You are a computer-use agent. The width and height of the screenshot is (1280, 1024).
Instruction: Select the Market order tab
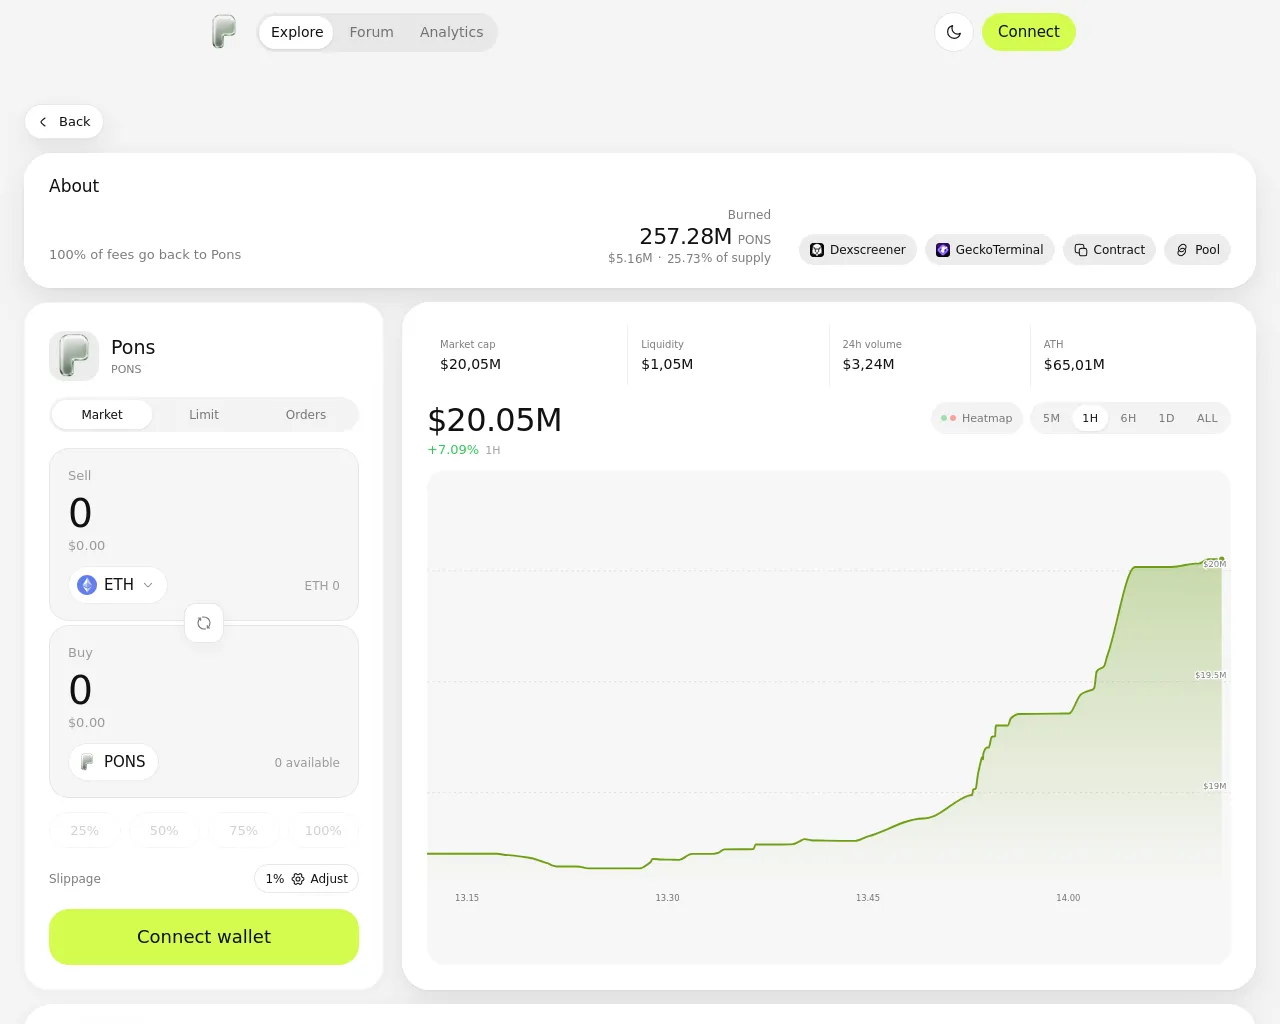coord(102,415)
